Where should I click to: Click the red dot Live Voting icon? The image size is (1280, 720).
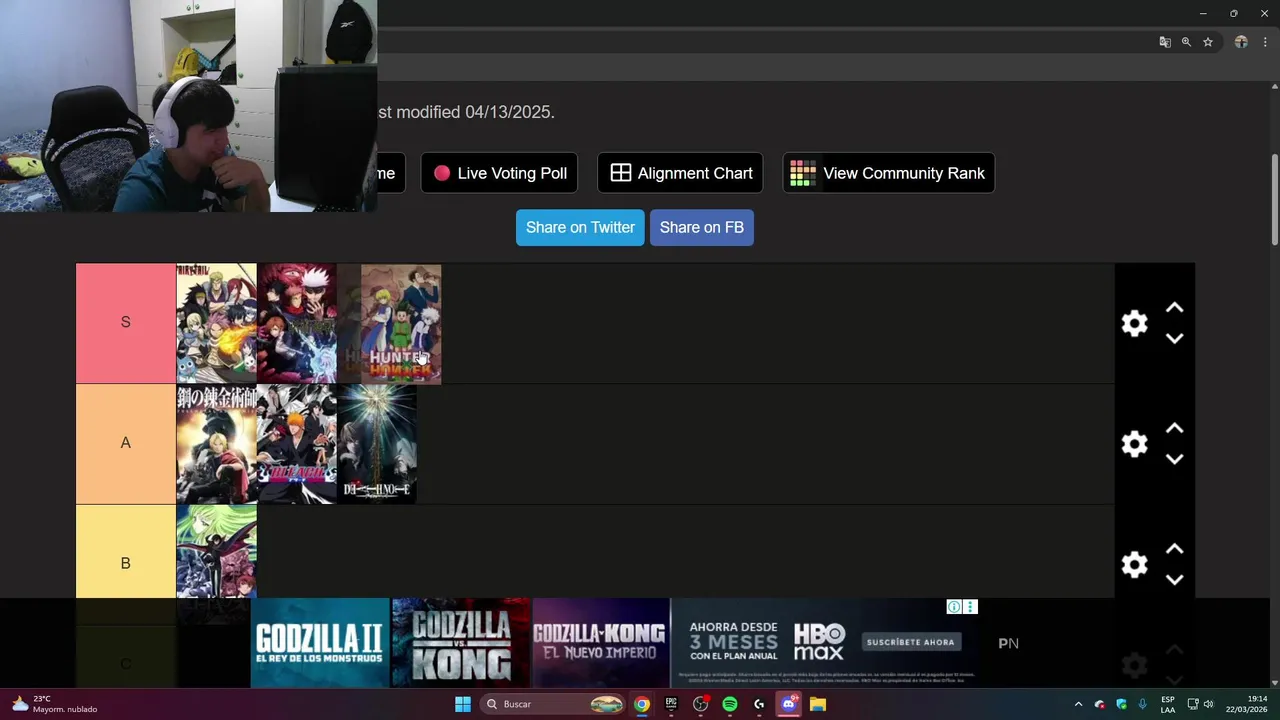point(442,173)
